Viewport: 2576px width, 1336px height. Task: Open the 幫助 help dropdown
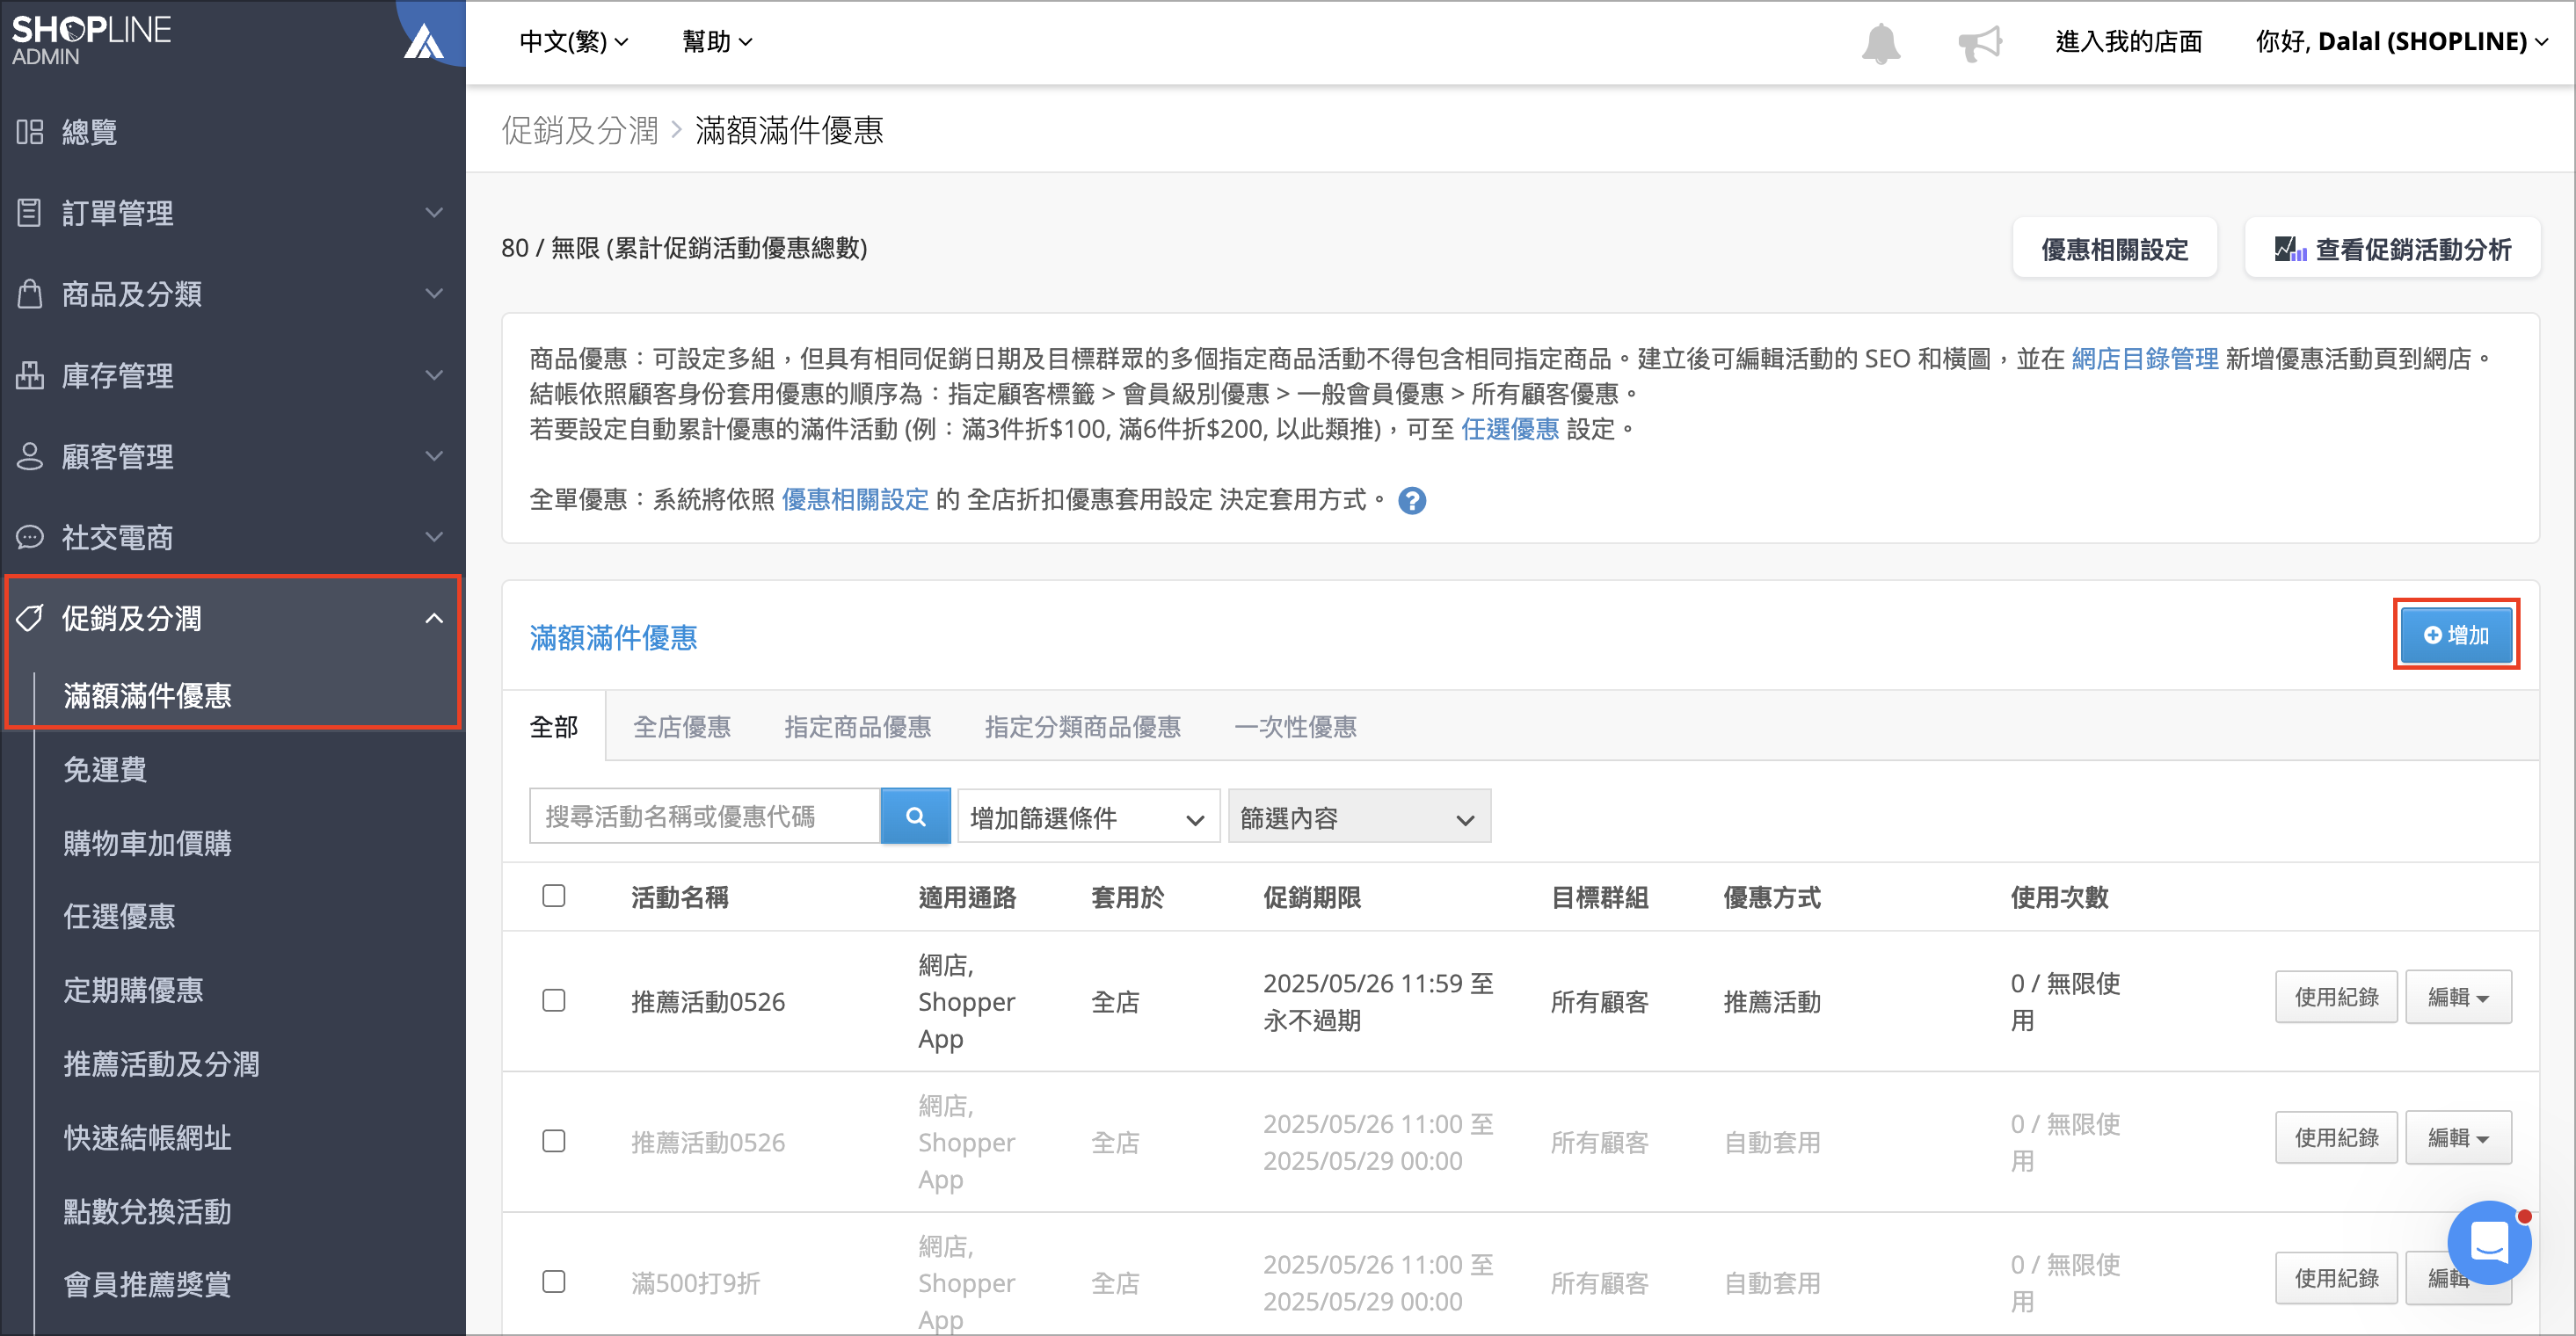pyautogui.click(x=717, y=42)
